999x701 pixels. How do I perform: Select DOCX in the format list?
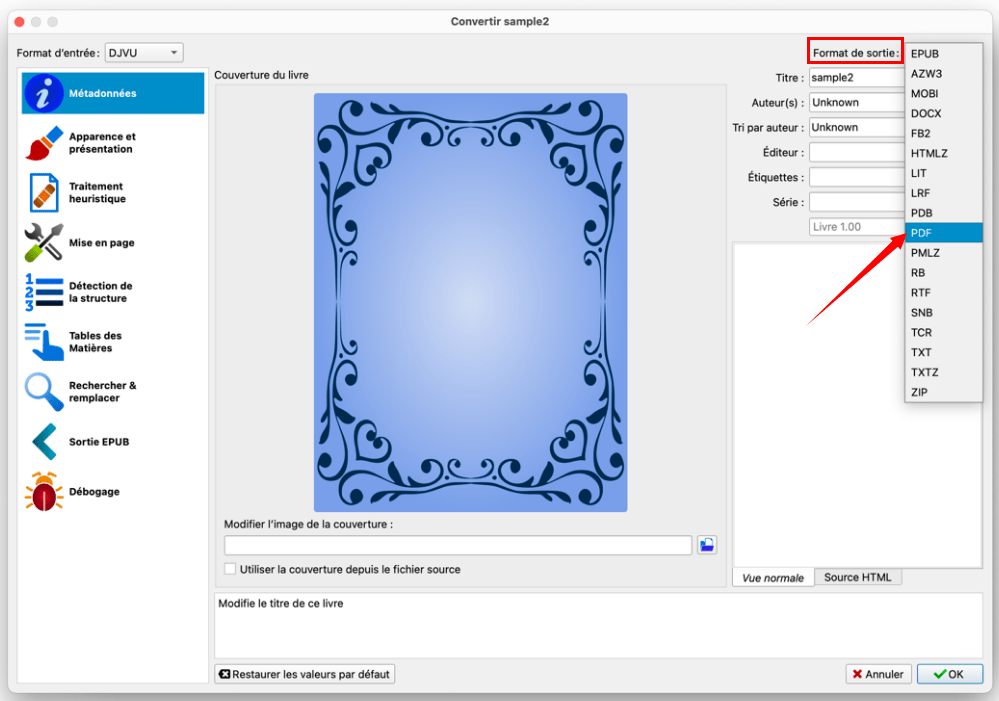943,113
